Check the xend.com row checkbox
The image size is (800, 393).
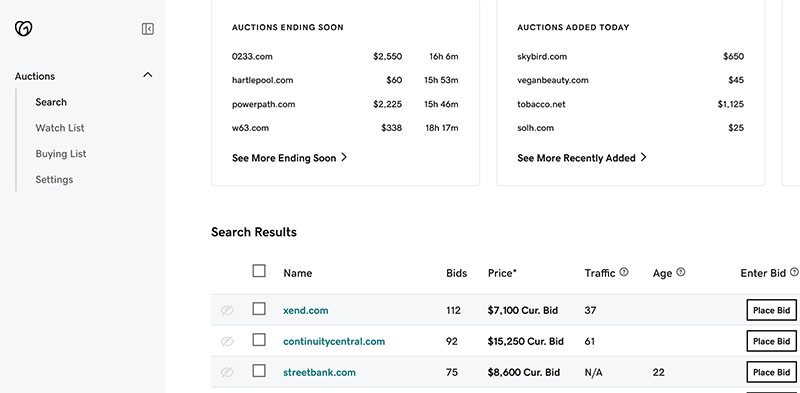tap(259, 309)
